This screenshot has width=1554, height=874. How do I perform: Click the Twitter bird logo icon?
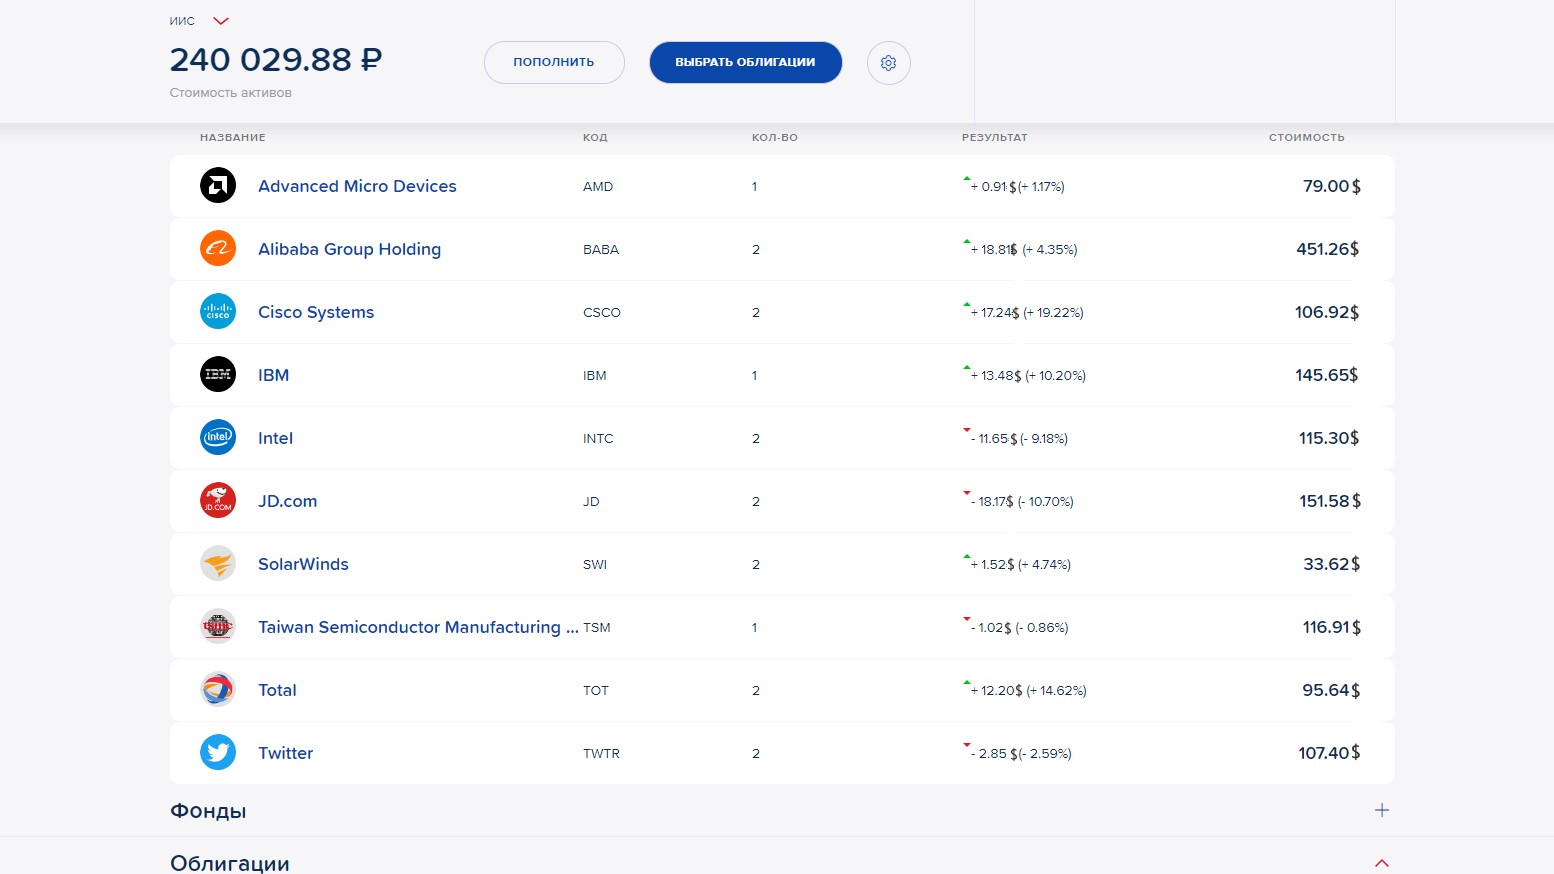[x=218, y=752]
